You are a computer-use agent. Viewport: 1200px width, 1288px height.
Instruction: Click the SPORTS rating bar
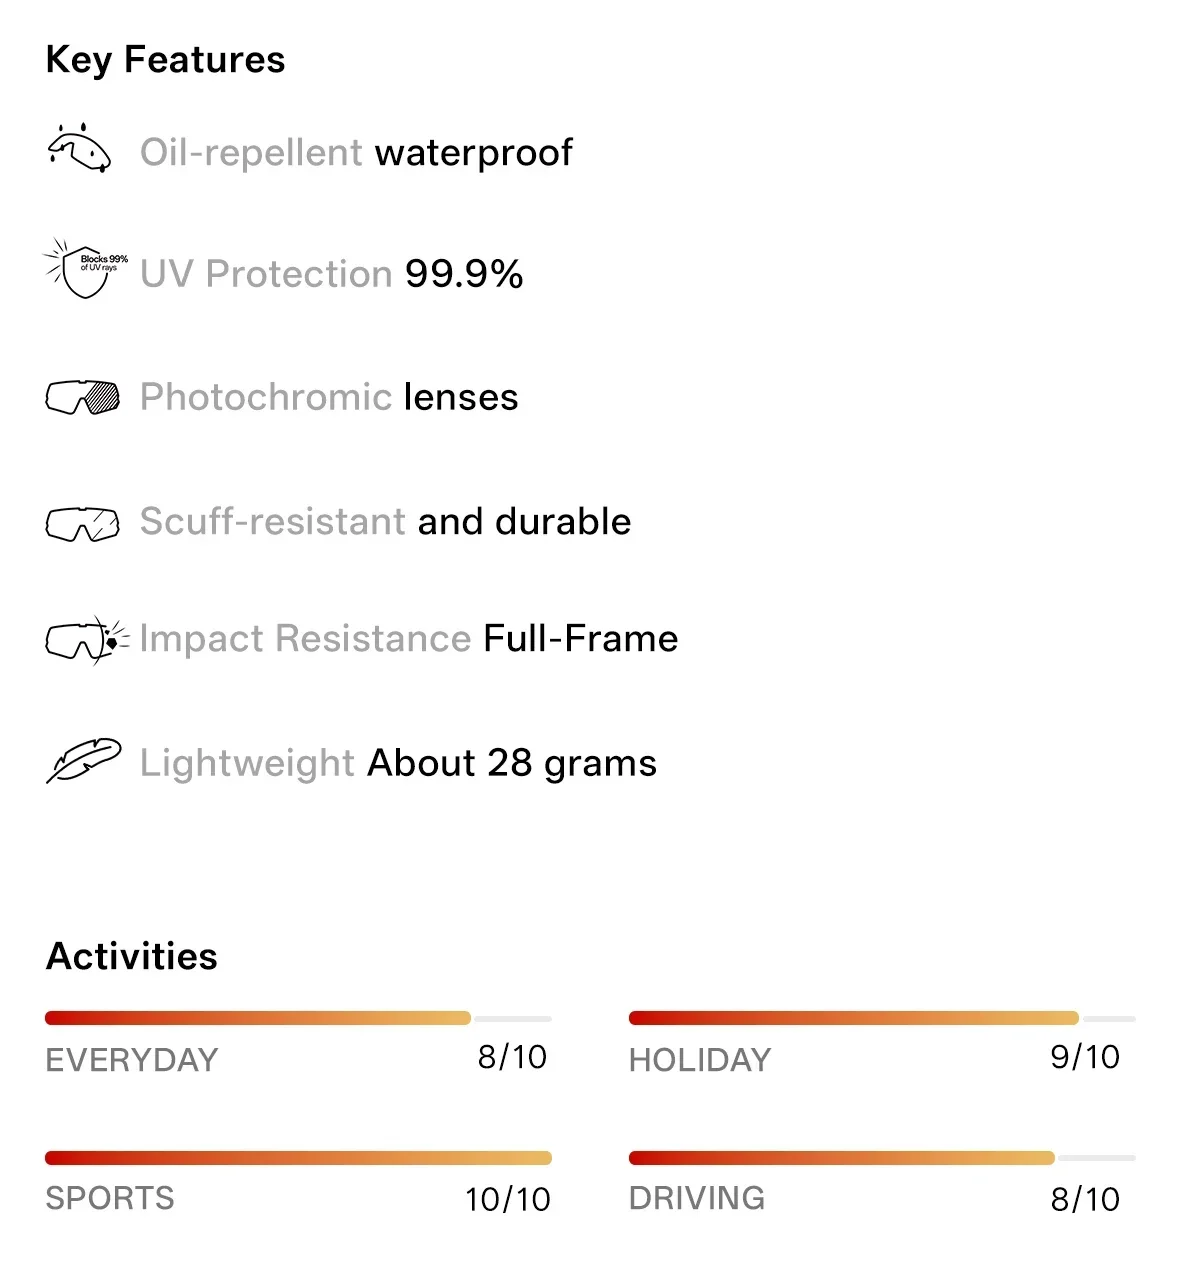point(298,1158)
